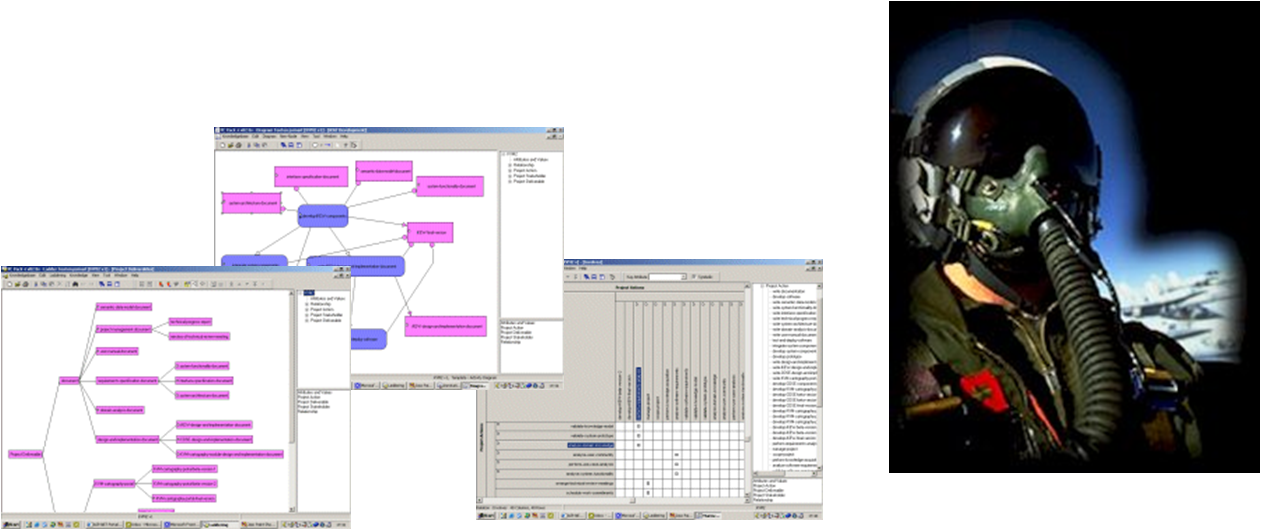Select 'interface specification document' node in diagram window
This screenshot has width=1261, height=530.
point(311,176)
